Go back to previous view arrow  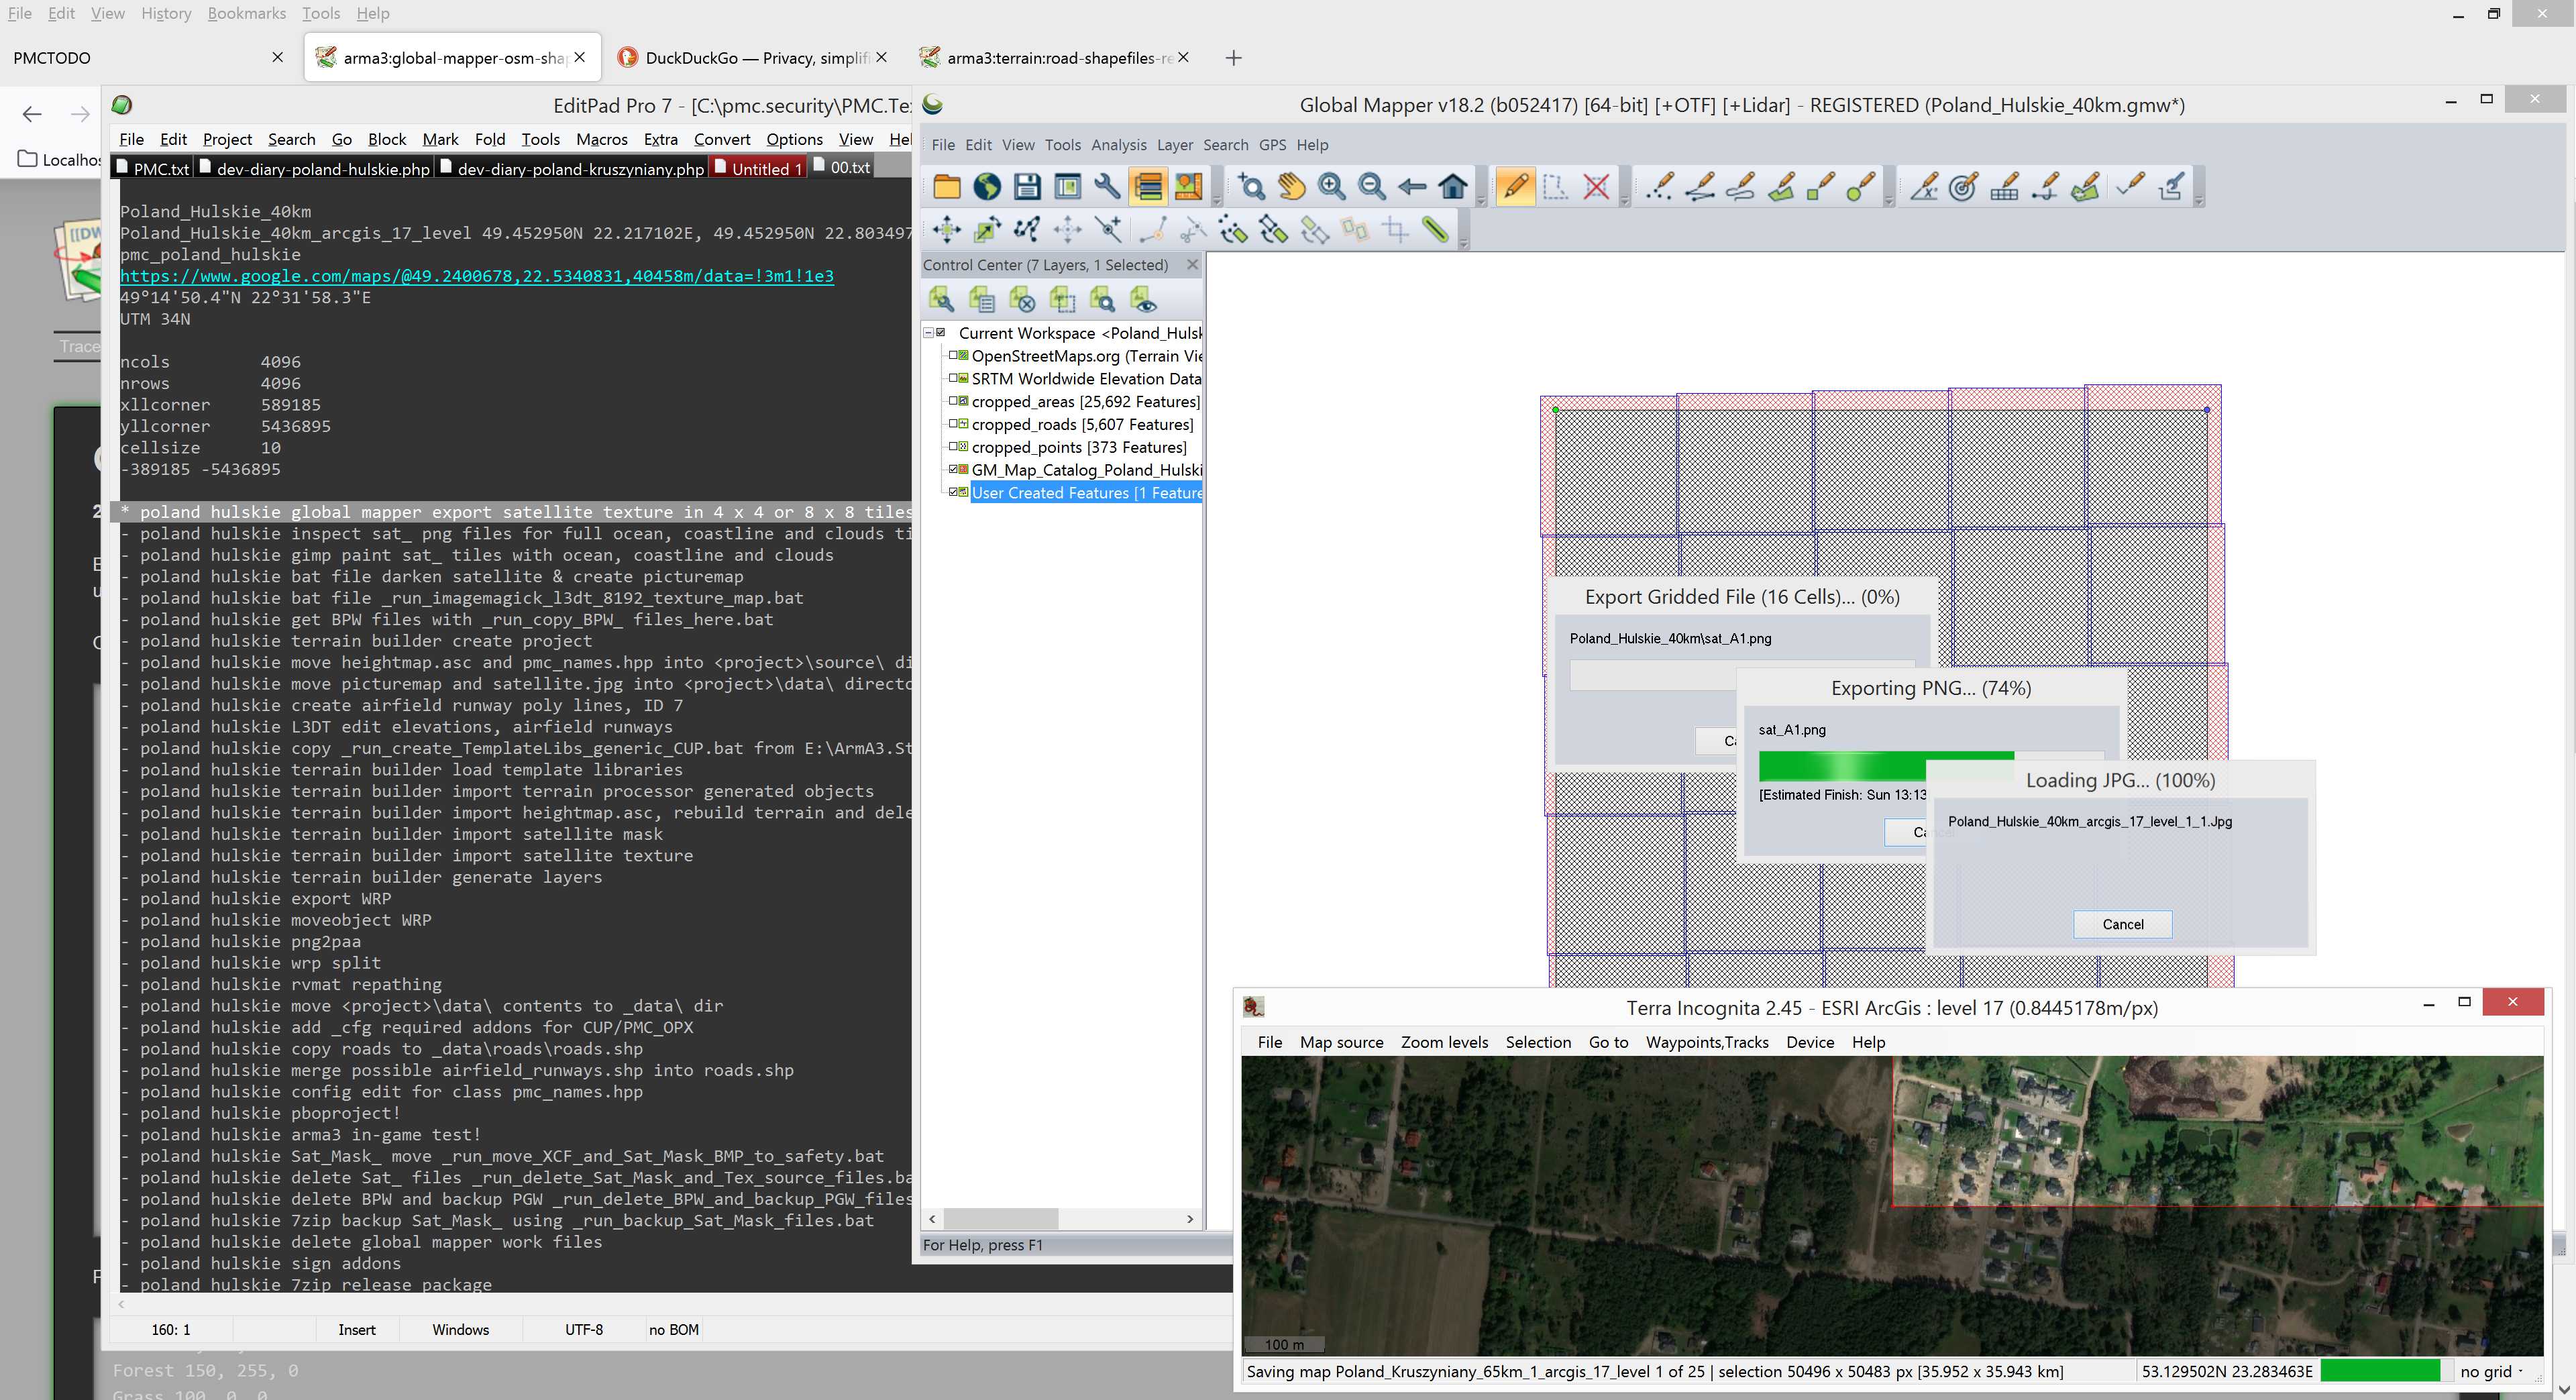(1412, 187)
